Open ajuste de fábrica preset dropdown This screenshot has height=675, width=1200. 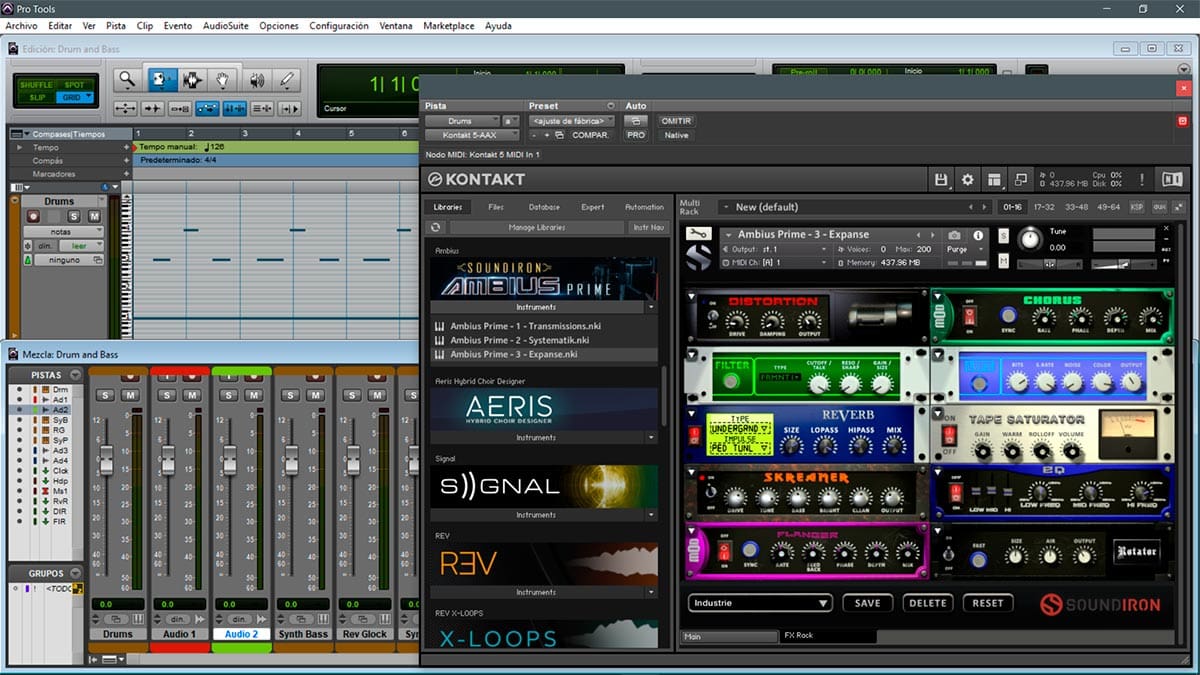pyautogui.click(x=571, y=121)
